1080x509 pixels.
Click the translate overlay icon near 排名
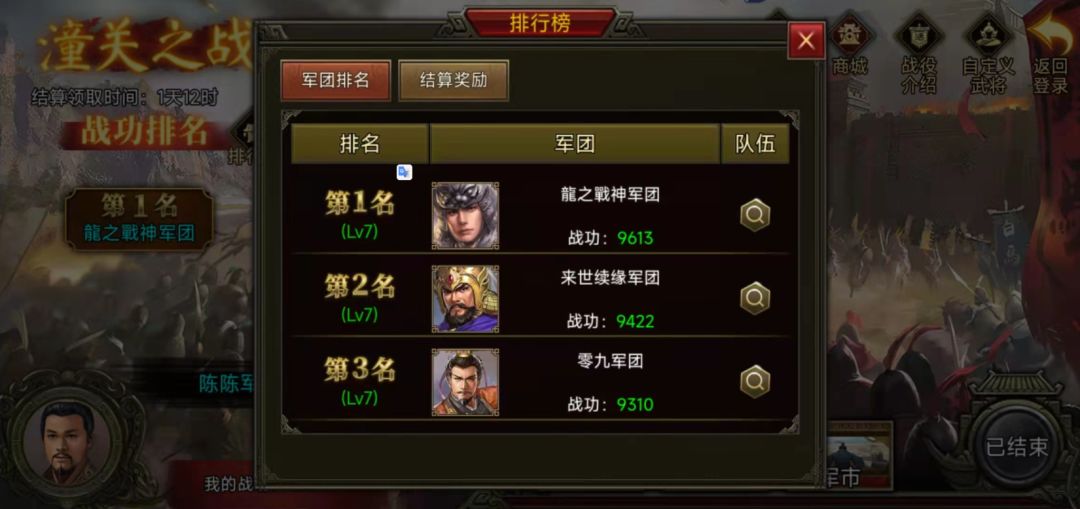click(404, 172)
